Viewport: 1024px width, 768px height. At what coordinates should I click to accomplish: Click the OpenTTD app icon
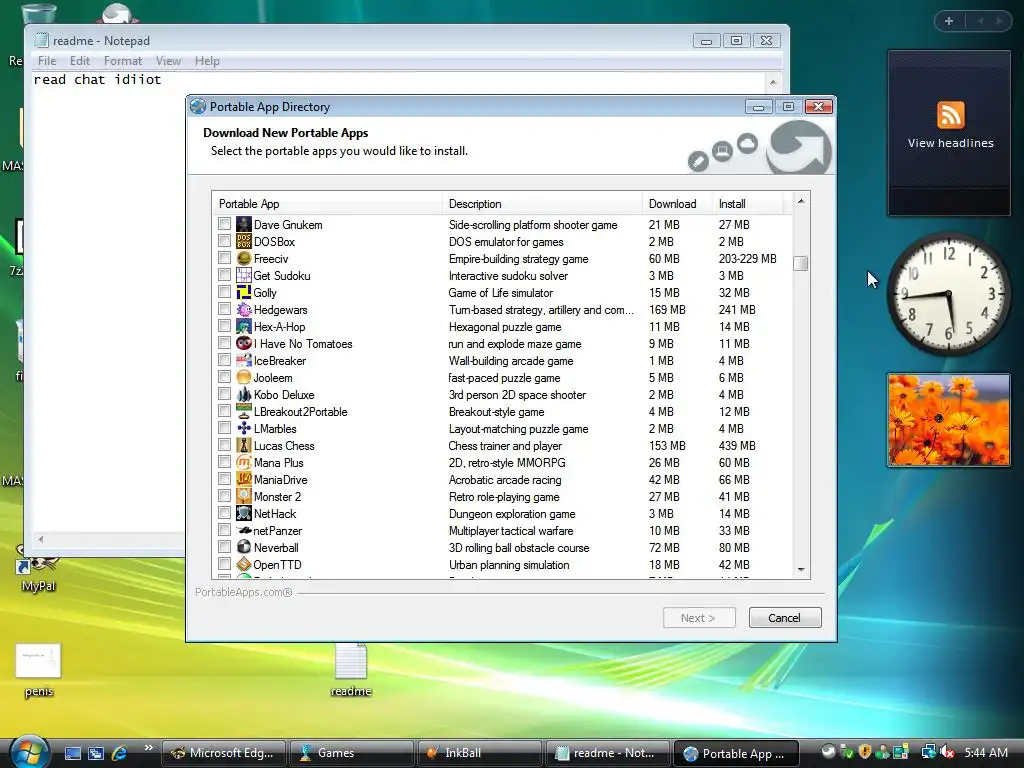tap(244, 564)
